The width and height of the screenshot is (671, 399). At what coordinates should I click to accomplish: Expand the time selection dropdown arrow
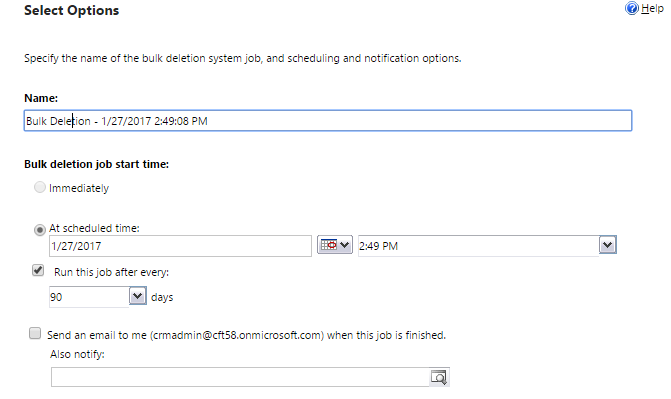point(608,245)
